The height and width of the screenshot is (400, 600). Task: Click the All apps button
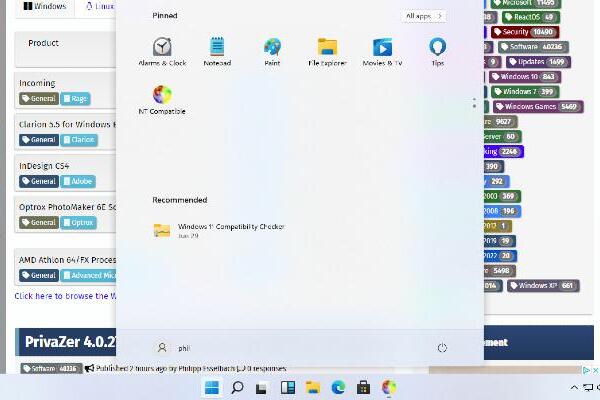click(424, 16)
